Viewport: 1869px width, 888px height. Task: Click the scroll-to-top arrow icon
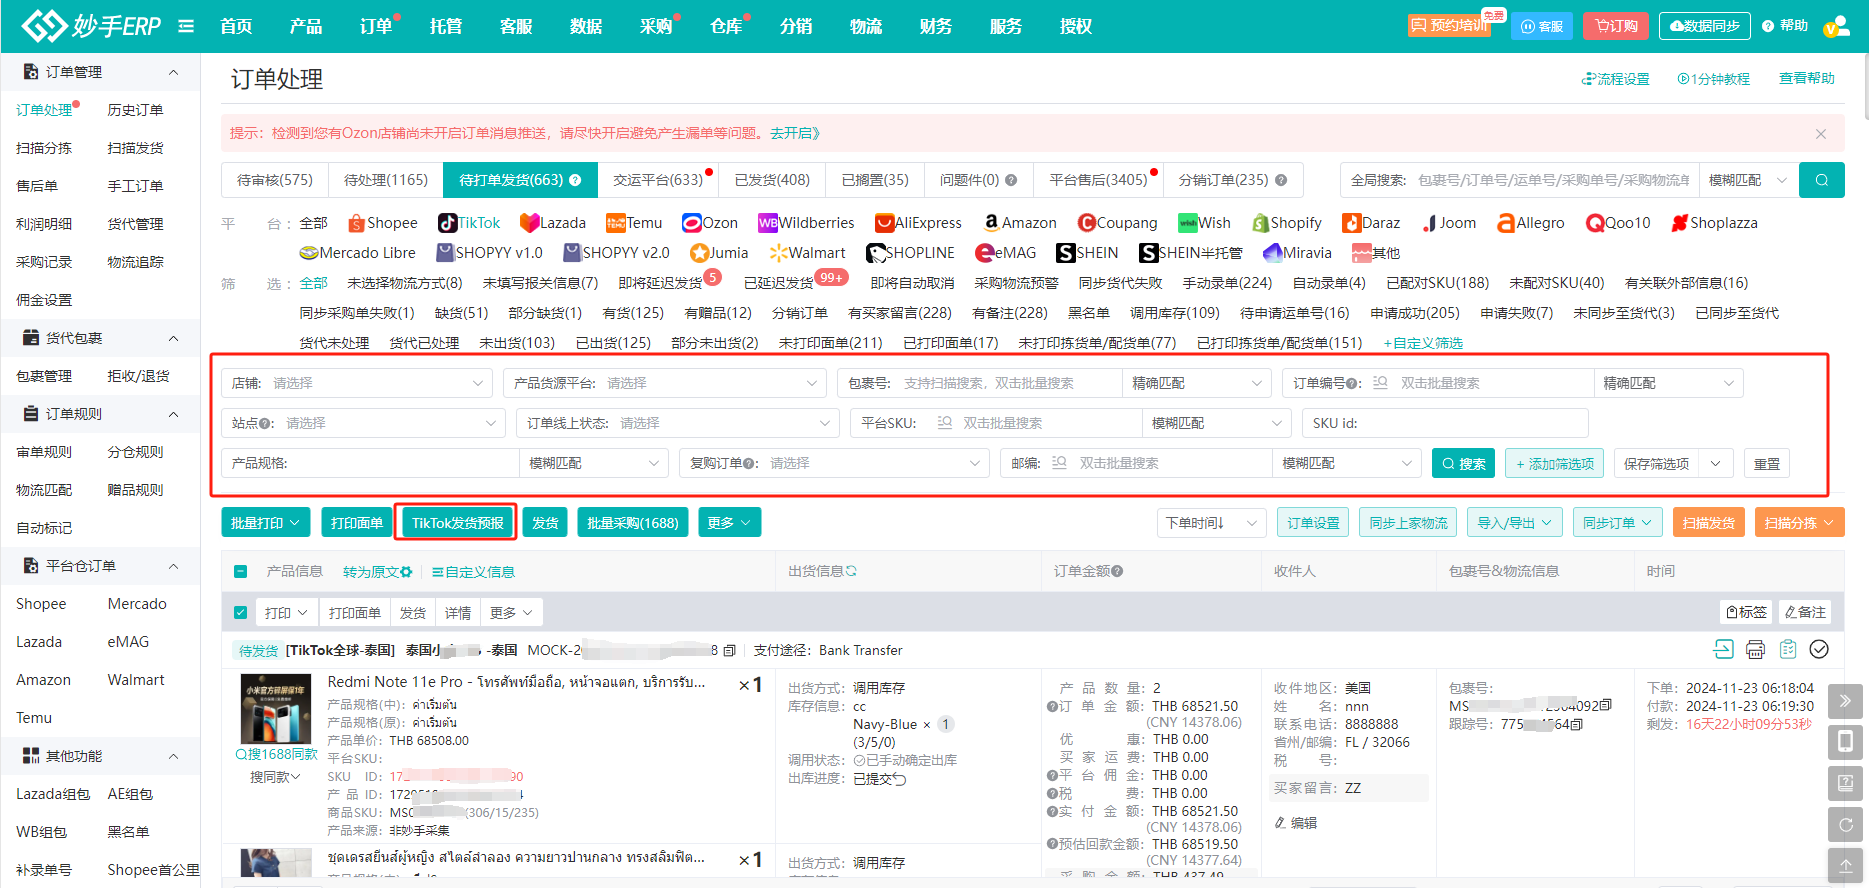[x=1845, y=865]
